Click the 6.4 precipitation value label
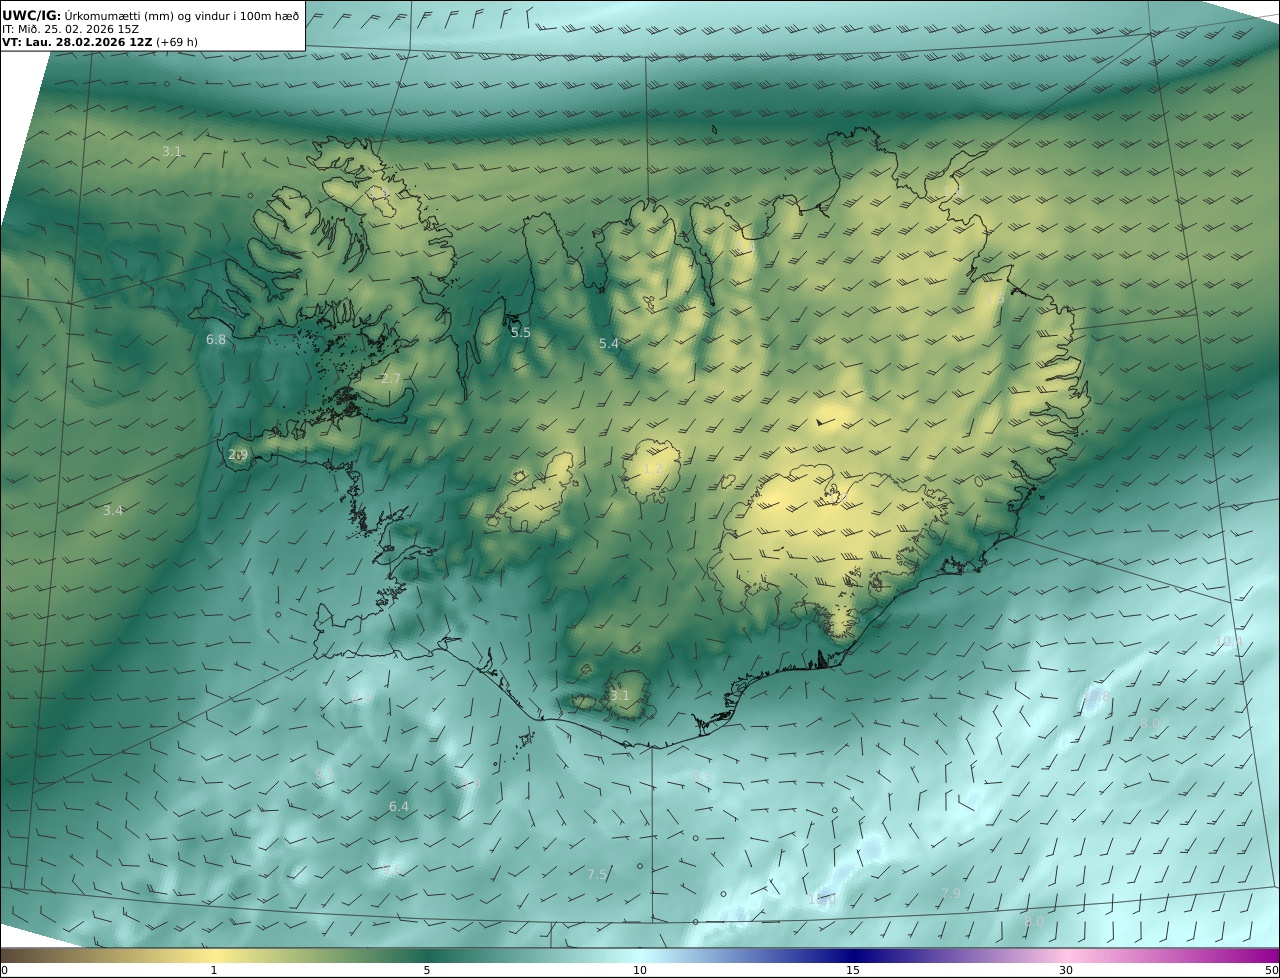The height and width of the screenshot is (978, 1280). (x=399, y=807)
